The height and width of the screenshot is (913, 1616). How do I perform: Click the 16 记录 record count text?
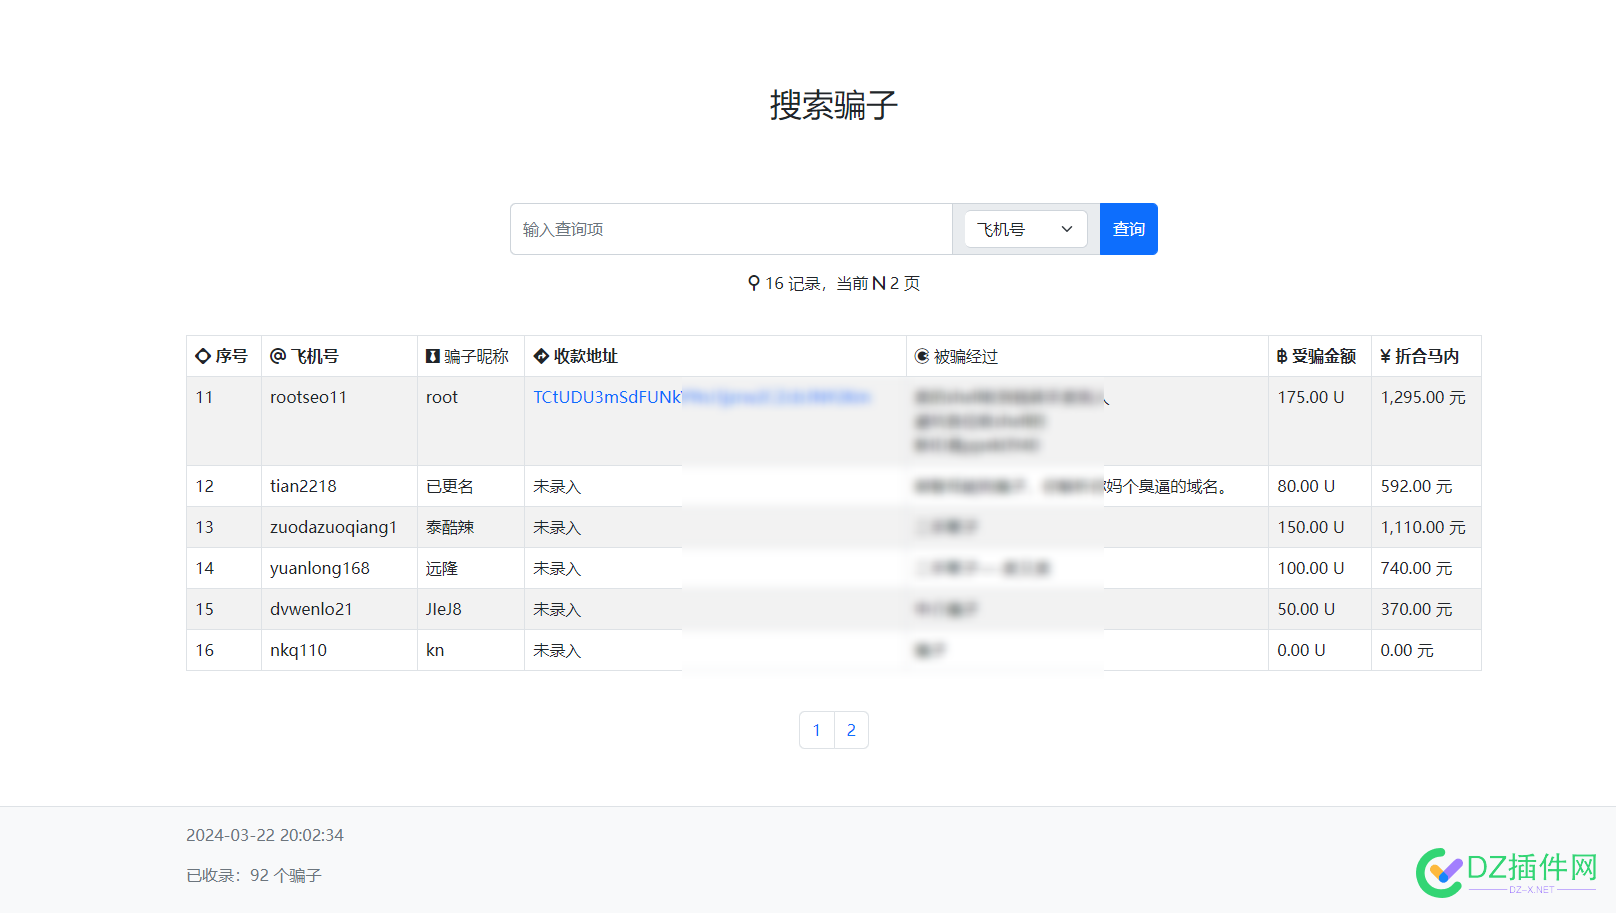(x=793, y=283)
